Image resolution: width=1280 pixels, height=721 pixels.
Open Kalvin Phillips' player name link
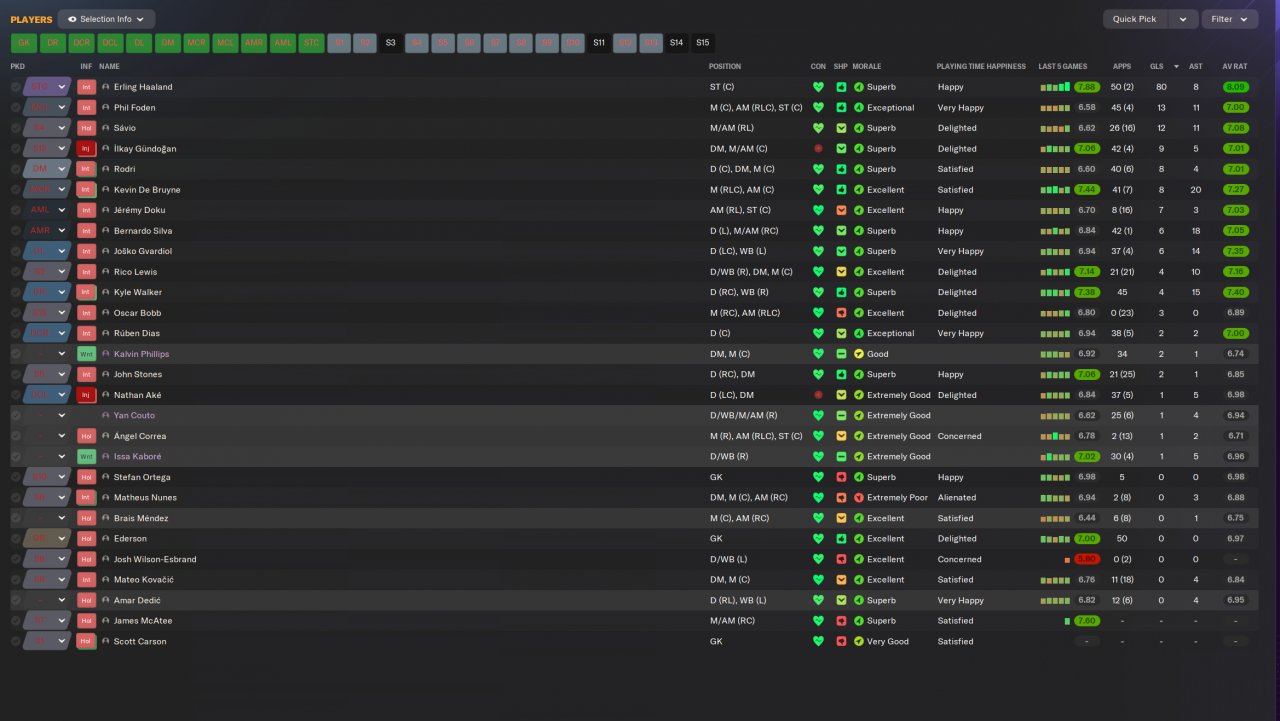pos(141,354)
